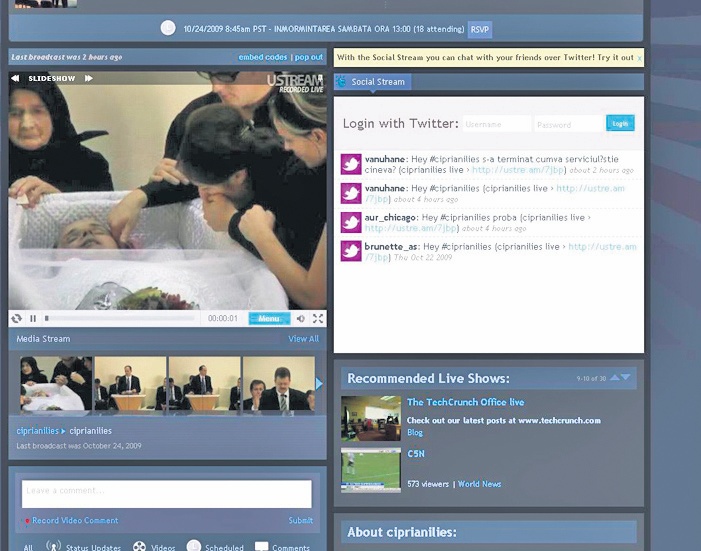Screen dimensions: 701x551
Task: Mute the player using the speaker icon
Action: [301, 319]
